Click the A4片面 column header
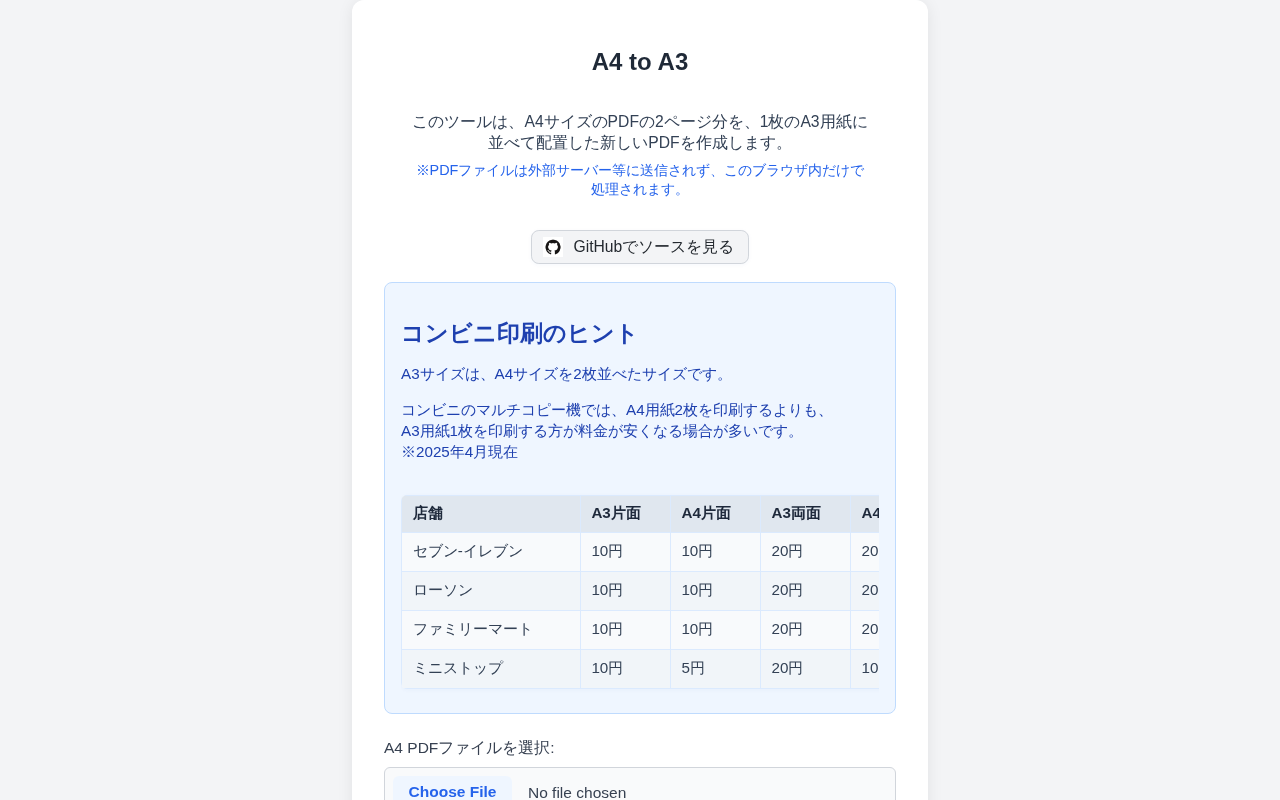This screenshot has height=800, width=1280. (706, 513)
